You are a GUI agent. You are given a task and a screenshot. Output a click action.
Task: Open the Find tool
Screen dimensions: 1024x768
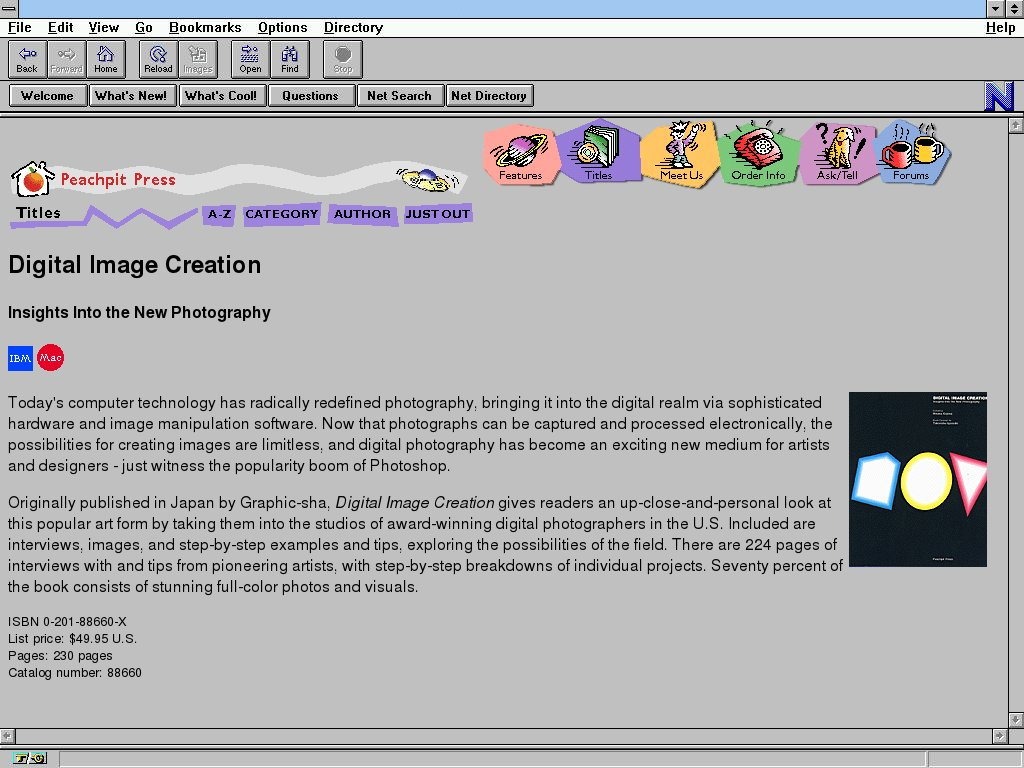(290, 59)
